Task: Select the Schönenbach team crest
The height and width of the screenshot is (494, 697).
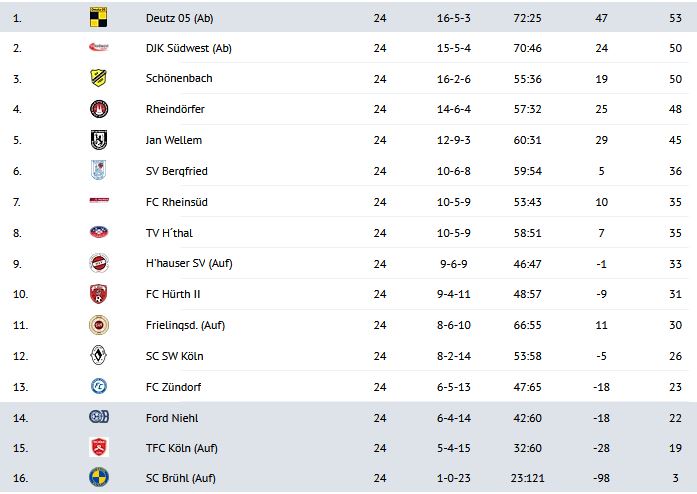Action: [99, 78]
